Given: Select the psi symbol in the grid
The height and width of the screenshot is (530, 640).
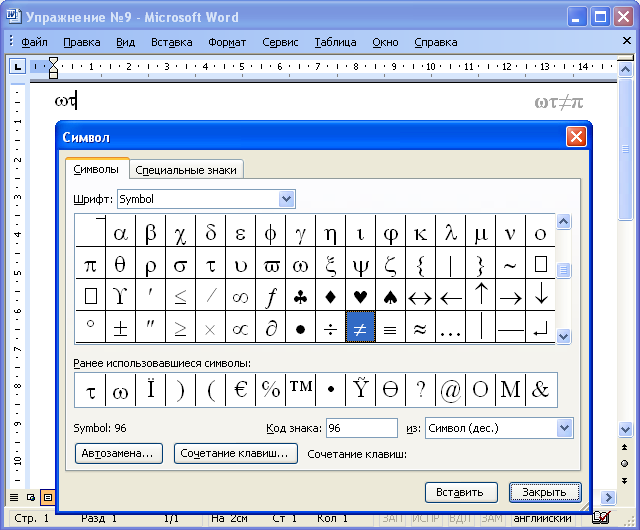Looking at the screenshot, I should [x=360, y=263].
